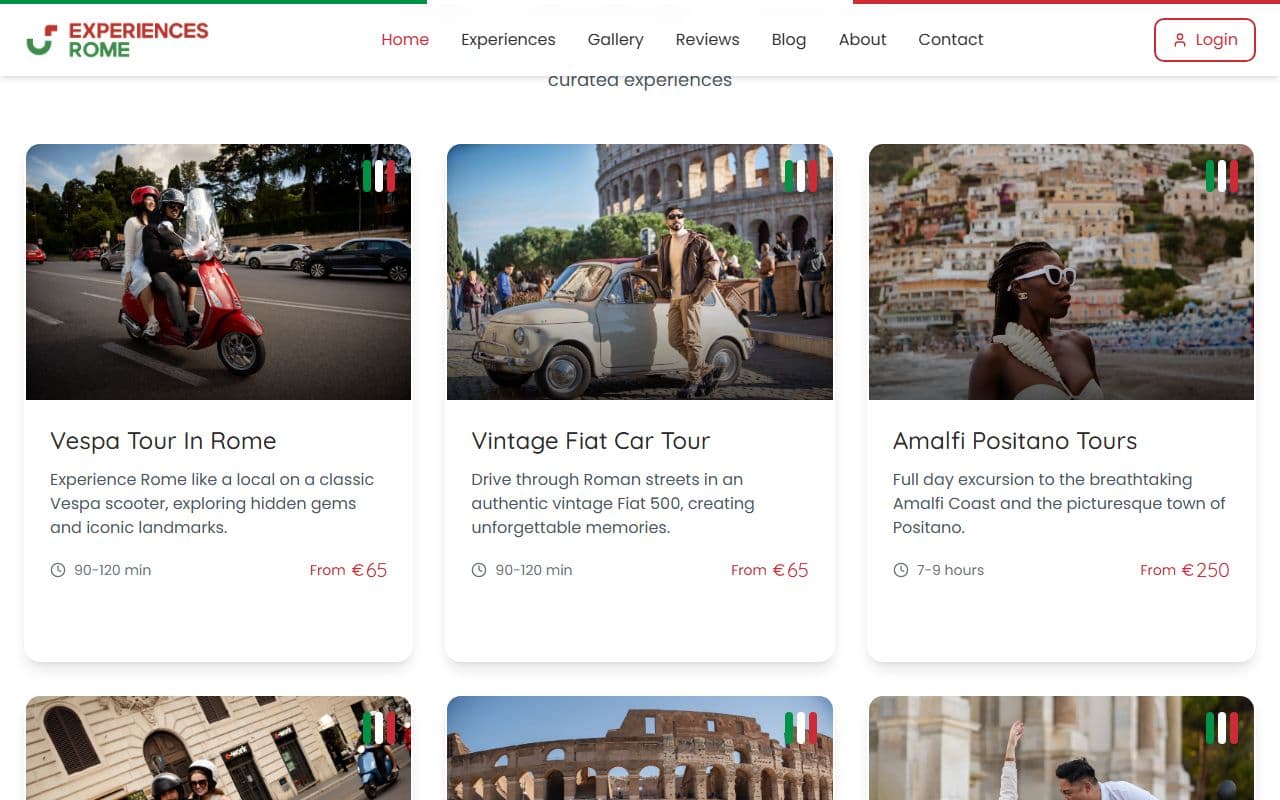Go to the Home menu item
The width and height of the screenshot is (1280, 800).
[405, 40]
